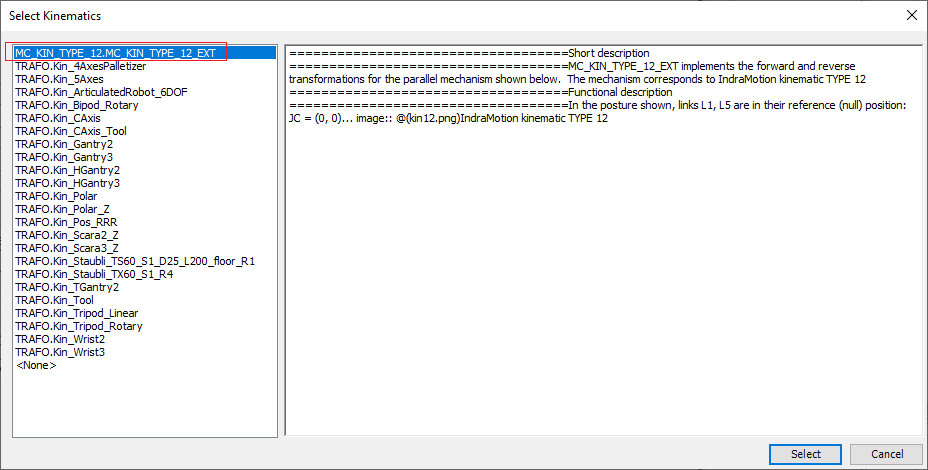Select TRAFO.Kin_CAxis_Tool entry

(71, 131)
